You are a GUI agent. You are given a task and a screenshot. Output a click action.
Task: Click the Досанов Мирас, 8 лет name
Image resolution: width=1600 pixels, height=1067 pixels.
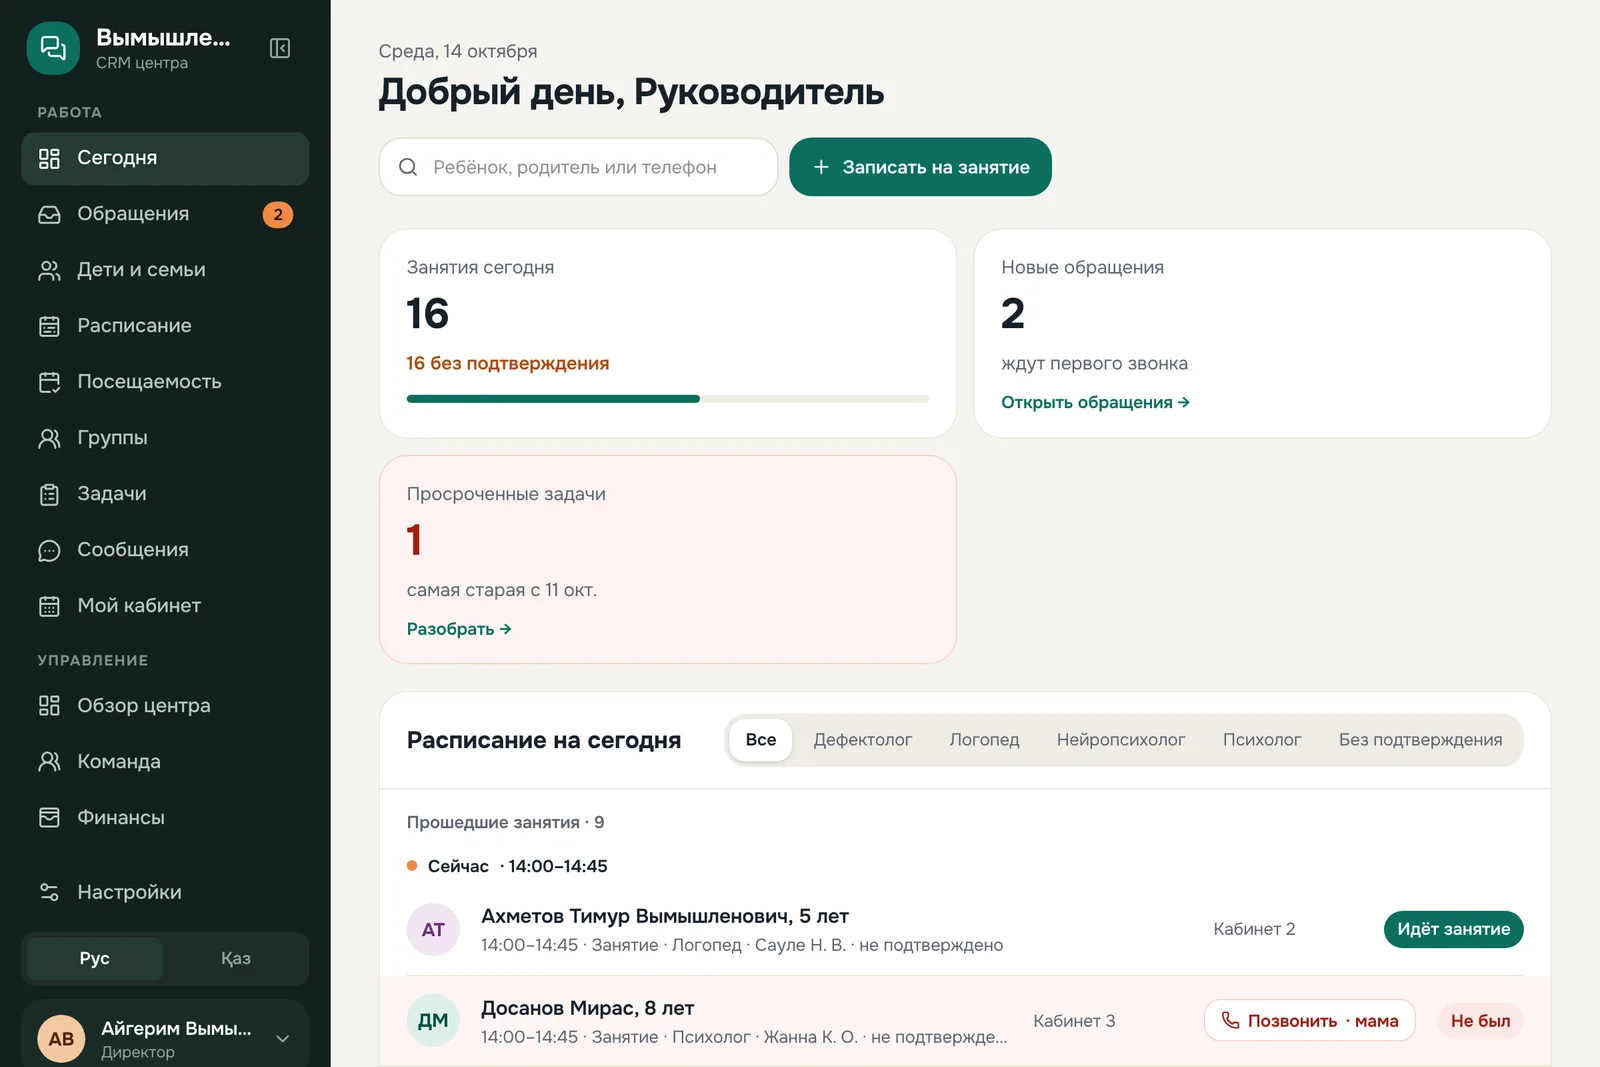pyautogui.click(x=588, y=1008)
